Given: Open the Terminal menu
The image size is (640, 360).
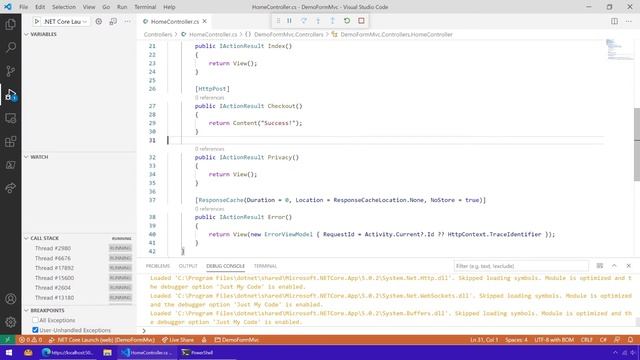Looking at the screenshot, I should [x=145, y=7].
